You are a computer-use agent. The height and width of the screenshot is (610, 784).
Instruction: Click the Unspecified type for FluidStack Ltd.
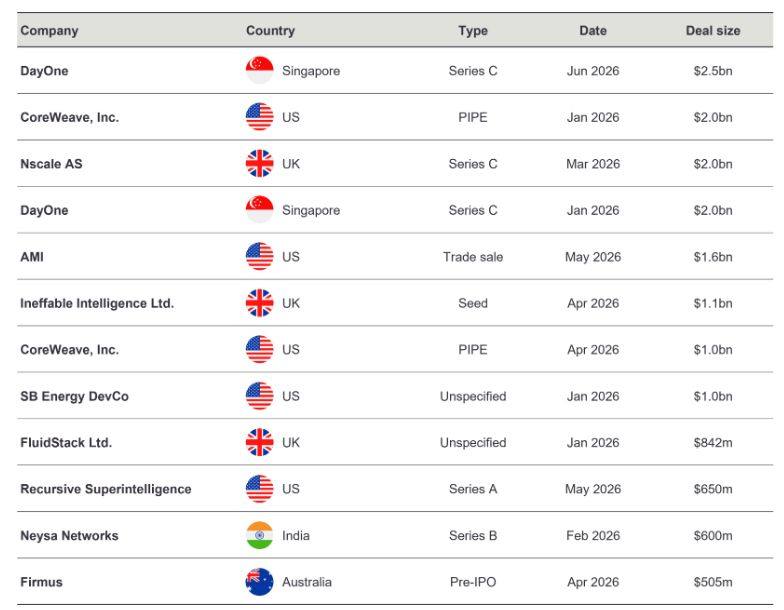coord(472,442)
